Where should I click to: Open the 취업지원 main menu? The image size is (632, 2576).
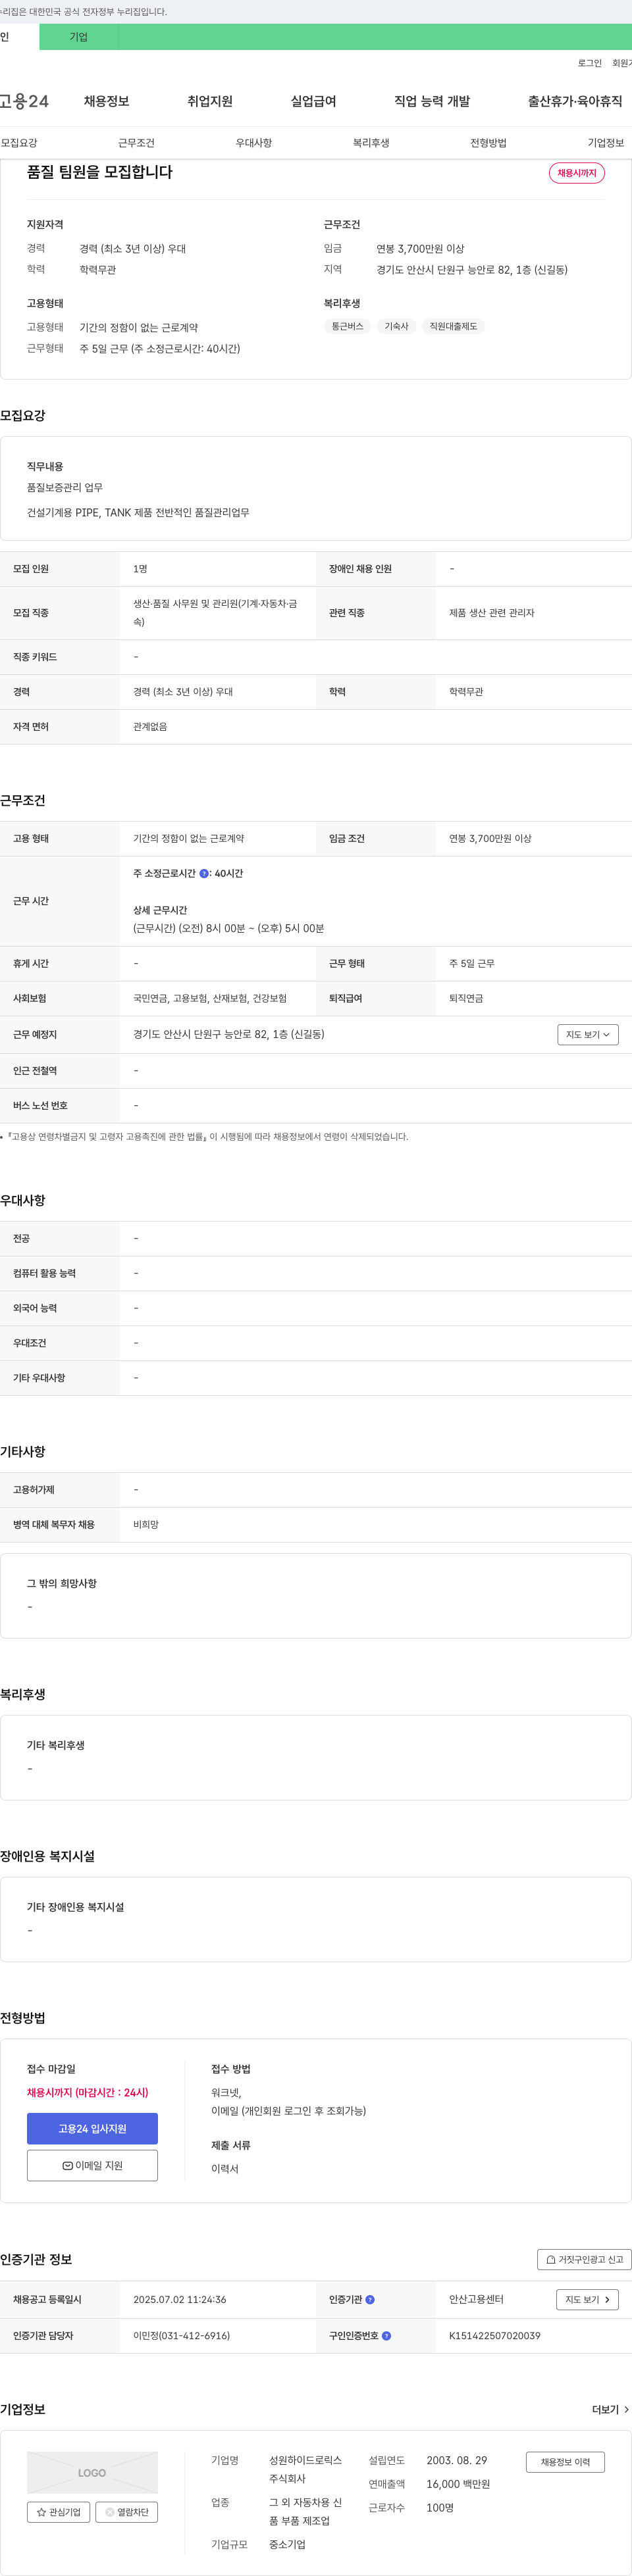pos(210,101)
